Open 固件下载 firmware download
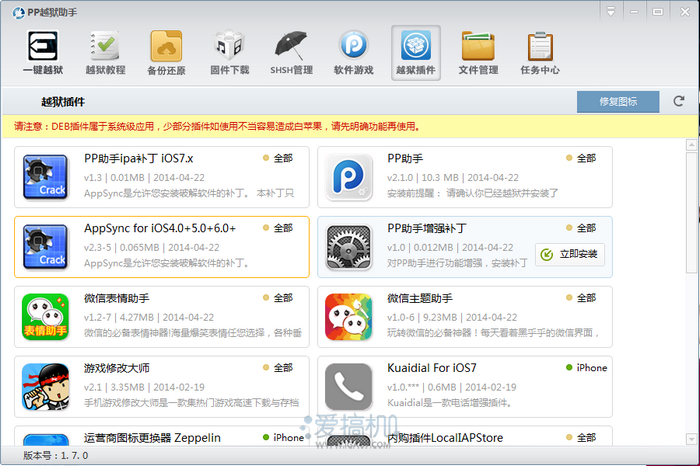Screen dimensions: 700x466 pyautogui.click(x=229, y=53)
